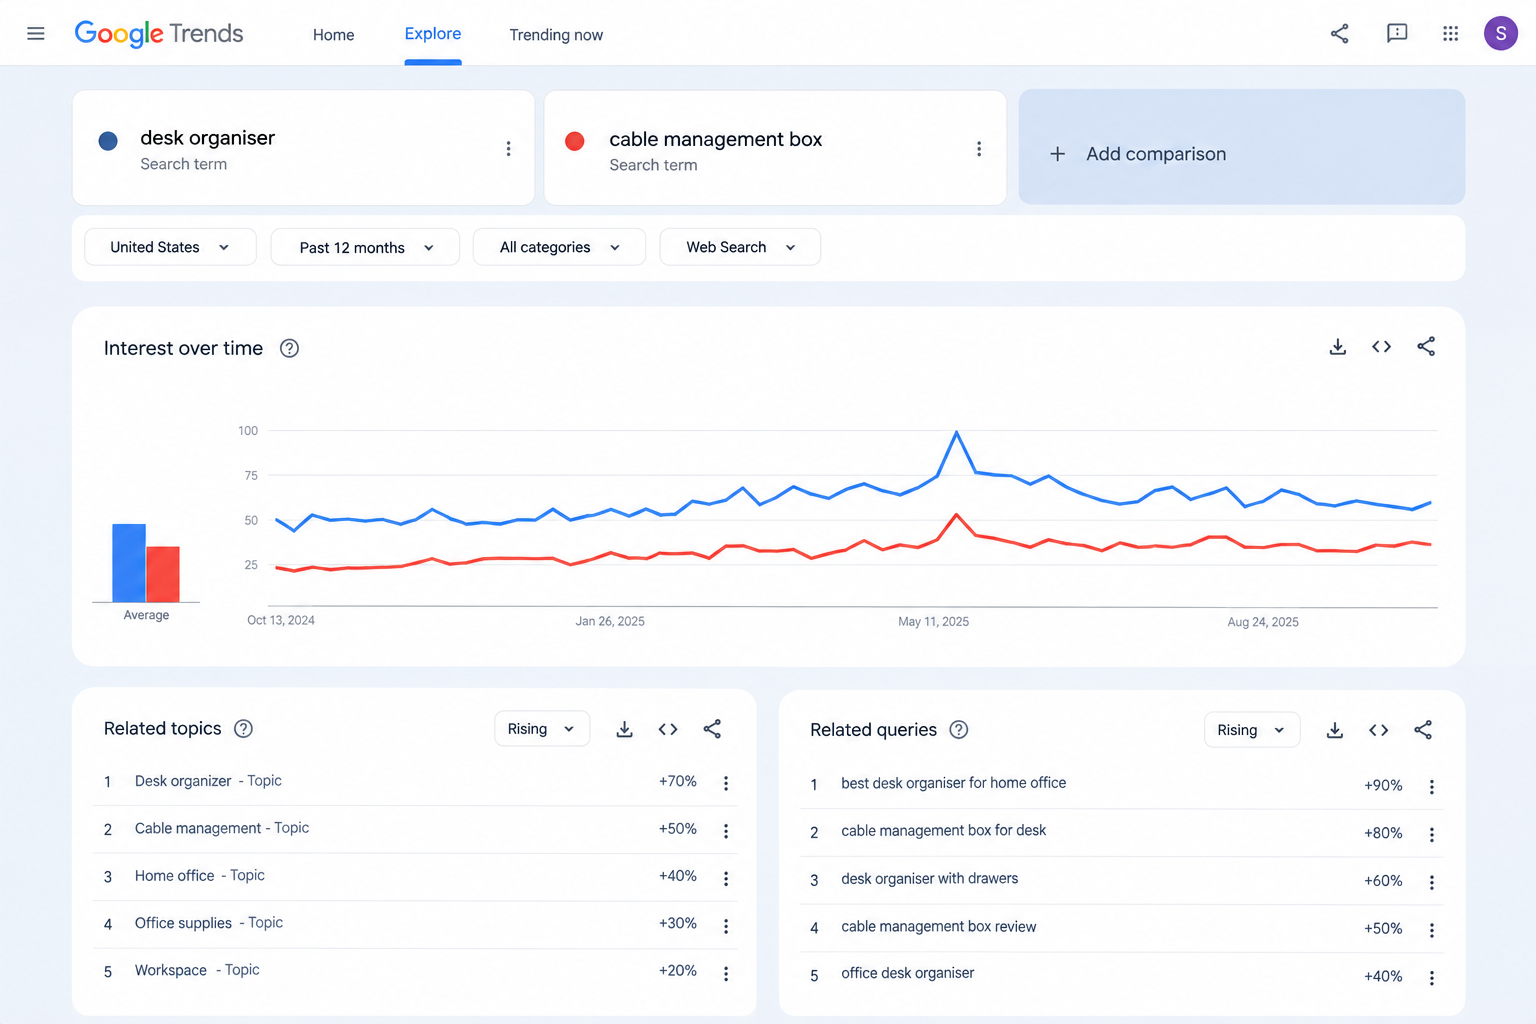Open the account avatar labeled S
The image size is (1536, 1024).
click(x=1501, y=33)
